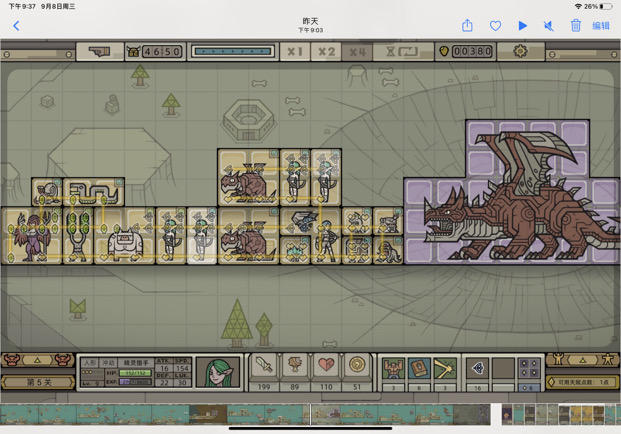Open the game settings gear icon
Screen dimensions: 621x434
coord(520,51)
